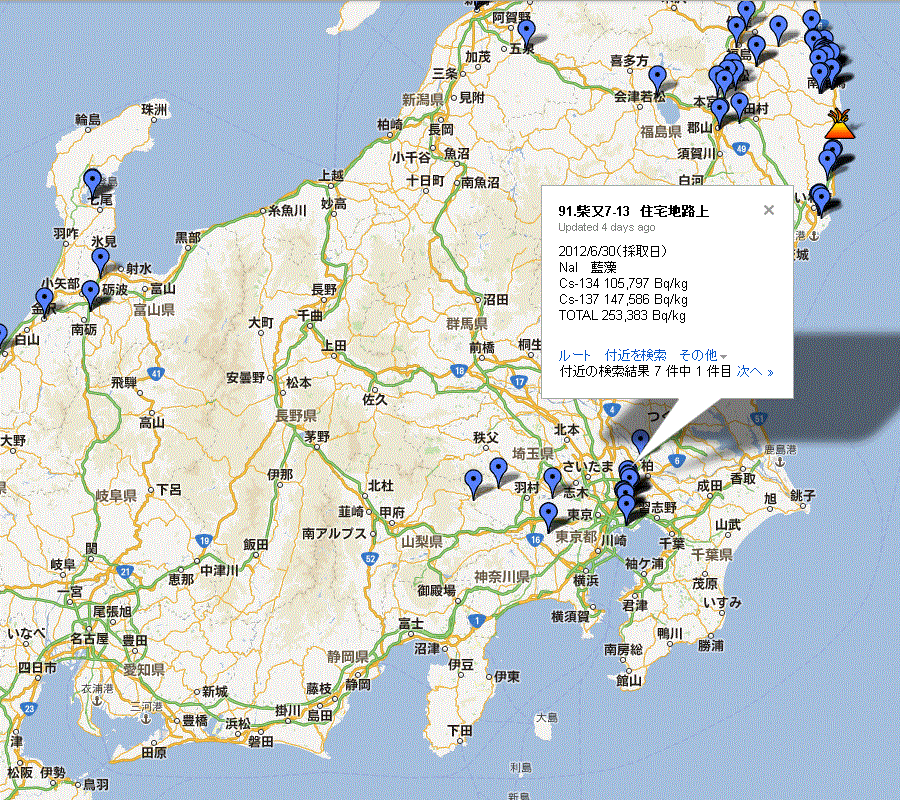Image resolution: width=900 pixels, height=800 pixels.
Task: Click the volcano icon on the east coast
Action: tap(840, 124)
